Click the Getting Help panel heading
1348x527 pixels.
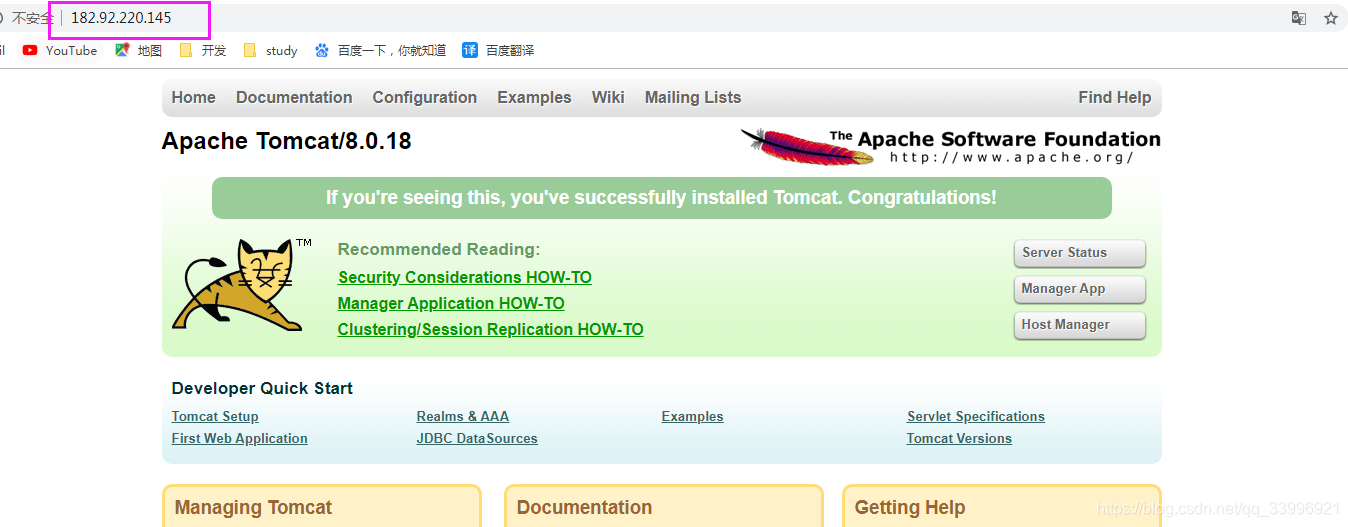pyautogui.click(x=910, y=507)
